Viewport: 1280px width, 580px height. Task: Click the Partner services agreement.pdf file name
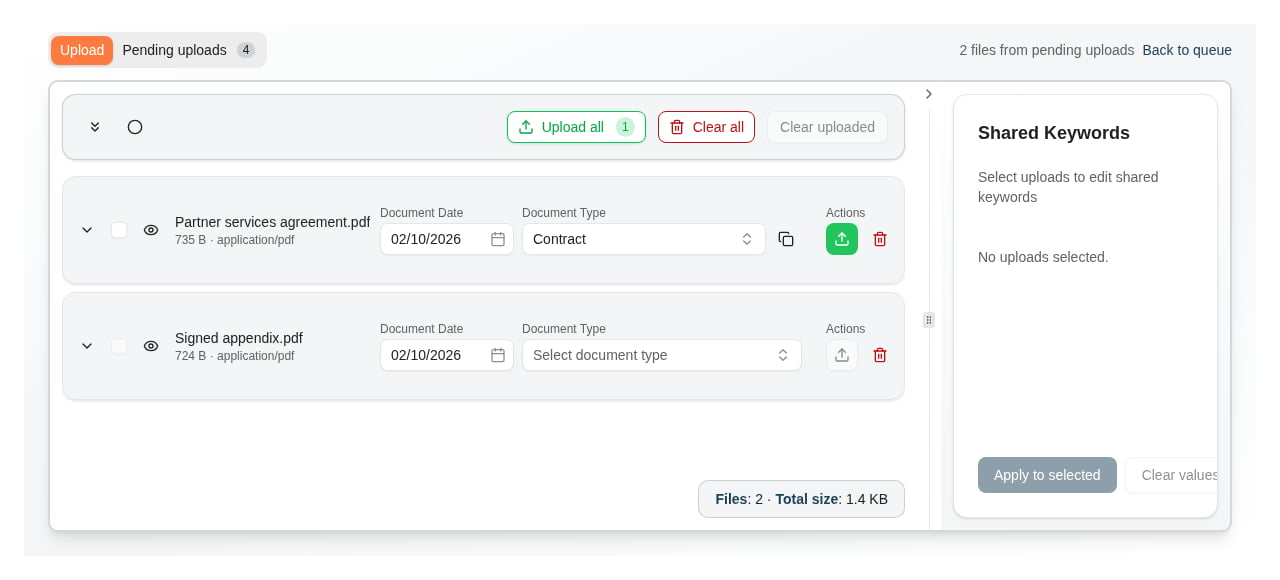[273, 222]
